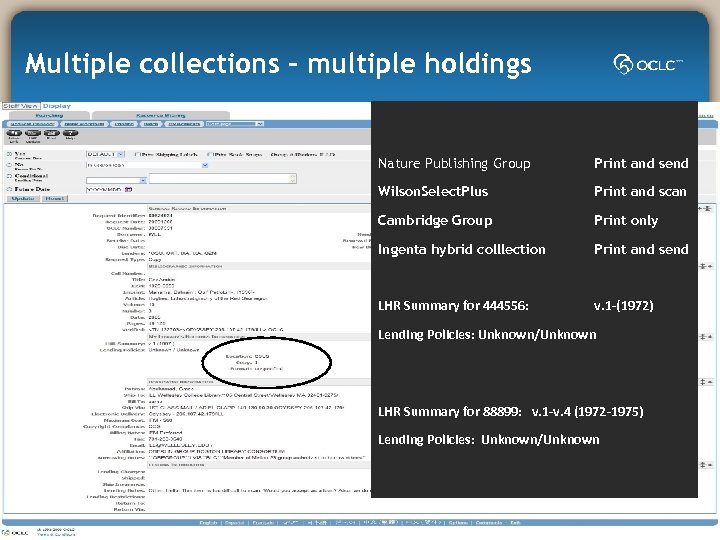The height and width of the screenshot is (540, 720).
Task: Switch to the Resource Sharing tab
Action: [x=160, y=115]
